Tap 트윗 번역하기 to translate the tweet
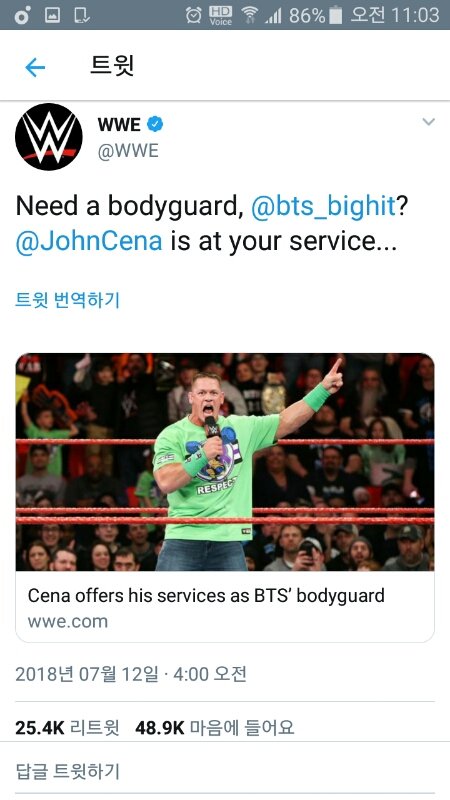The width and height of the screenshot is (450, 800). pyautogui.click(x=67, y=300)
